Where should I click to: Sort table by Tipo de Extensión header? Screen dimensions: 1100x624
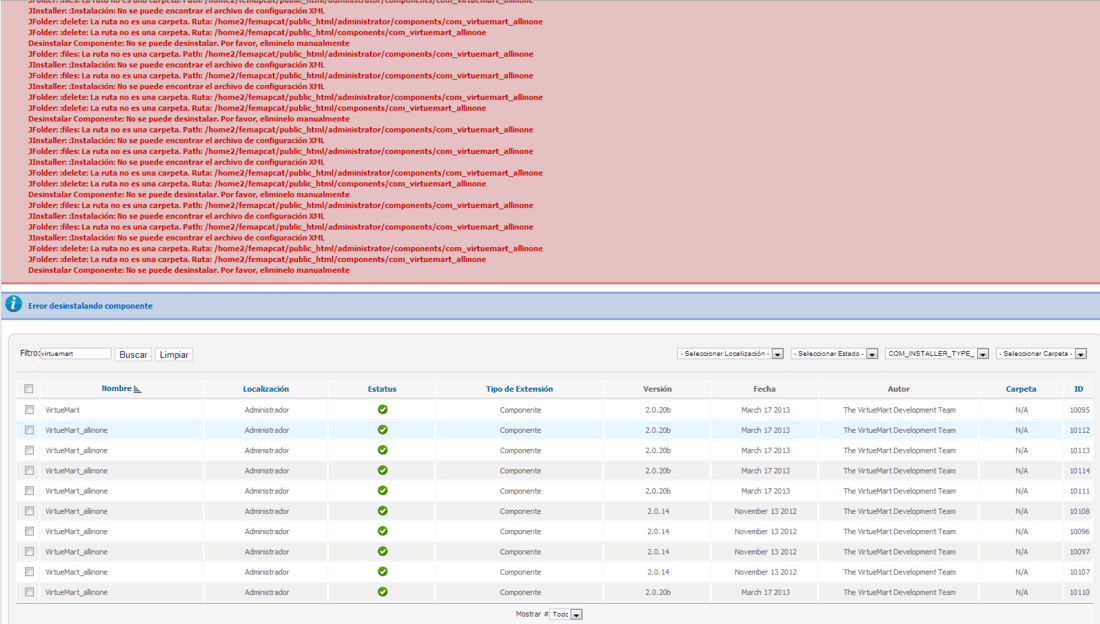tap(520, 389)
